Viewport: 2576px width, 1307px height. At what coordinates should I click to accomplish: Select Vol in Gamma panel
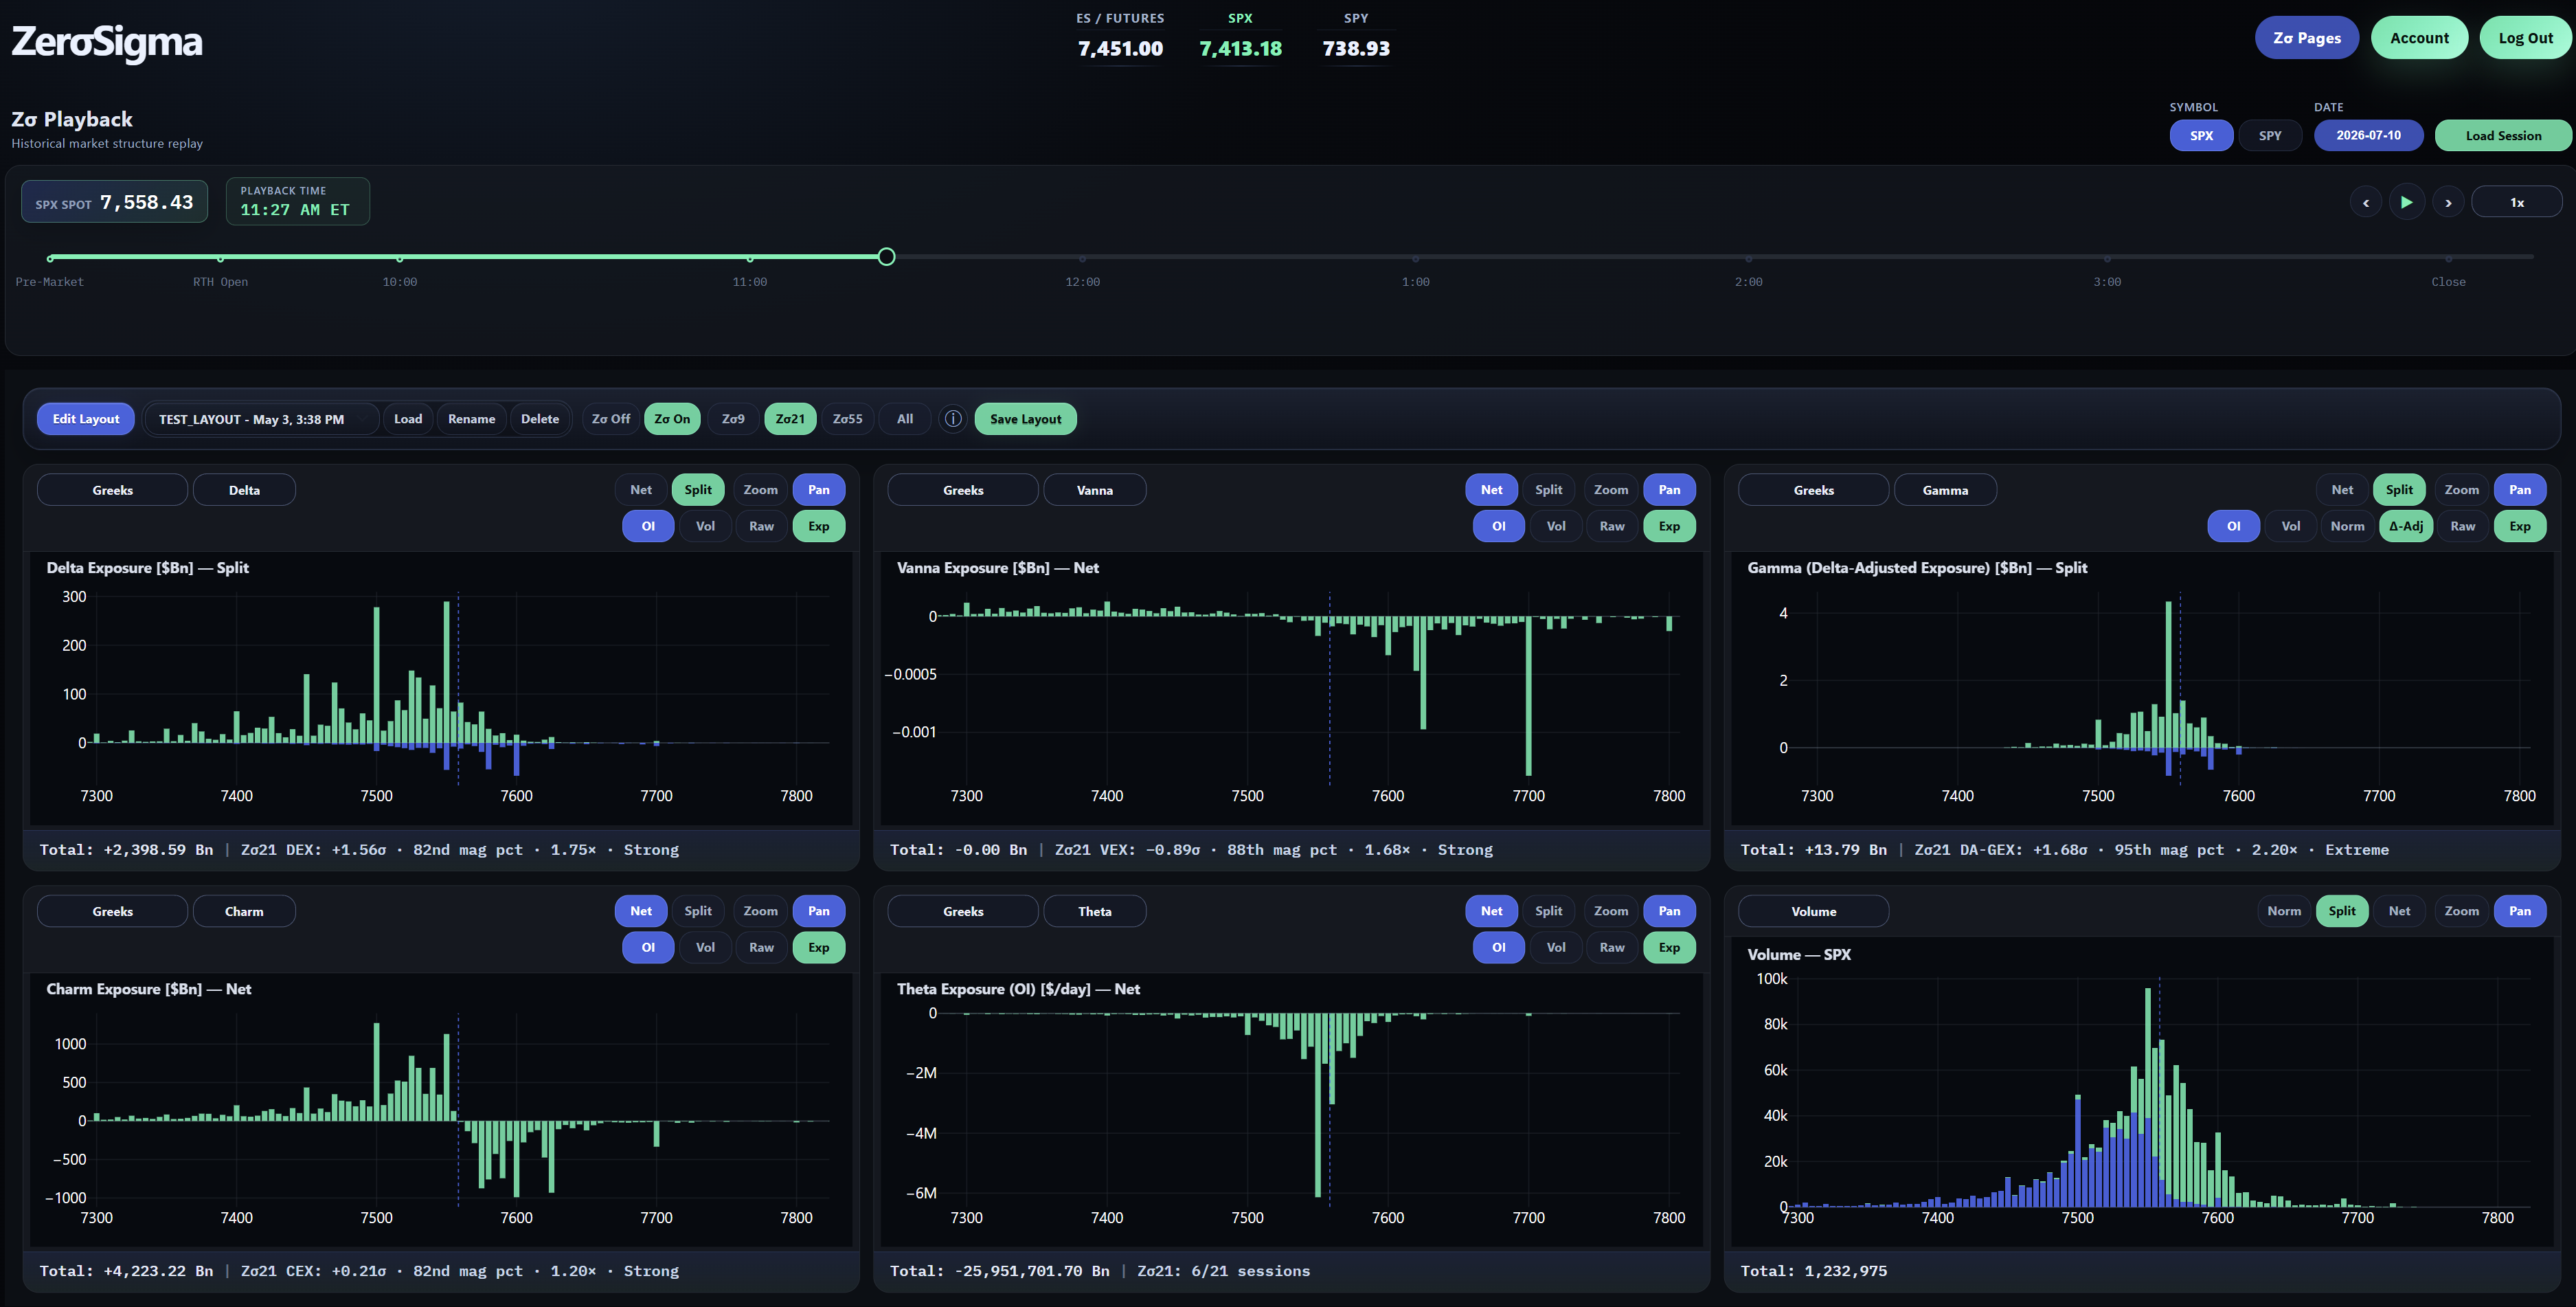click(2290, 526)
